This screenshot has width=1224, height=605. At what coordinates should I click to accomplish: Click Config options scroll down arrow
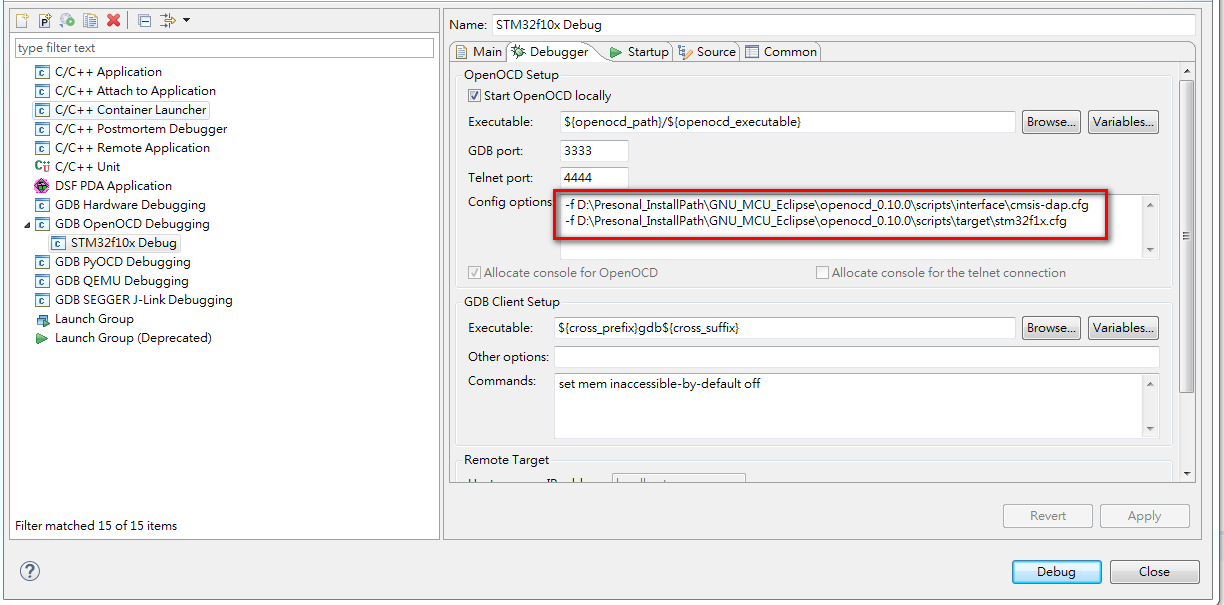coord(1150,250)
